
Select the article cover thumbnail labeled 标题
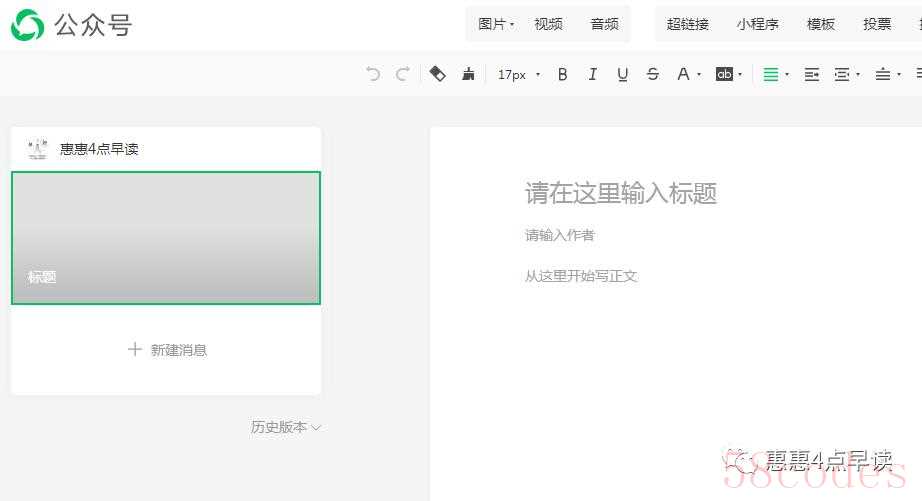166,238
